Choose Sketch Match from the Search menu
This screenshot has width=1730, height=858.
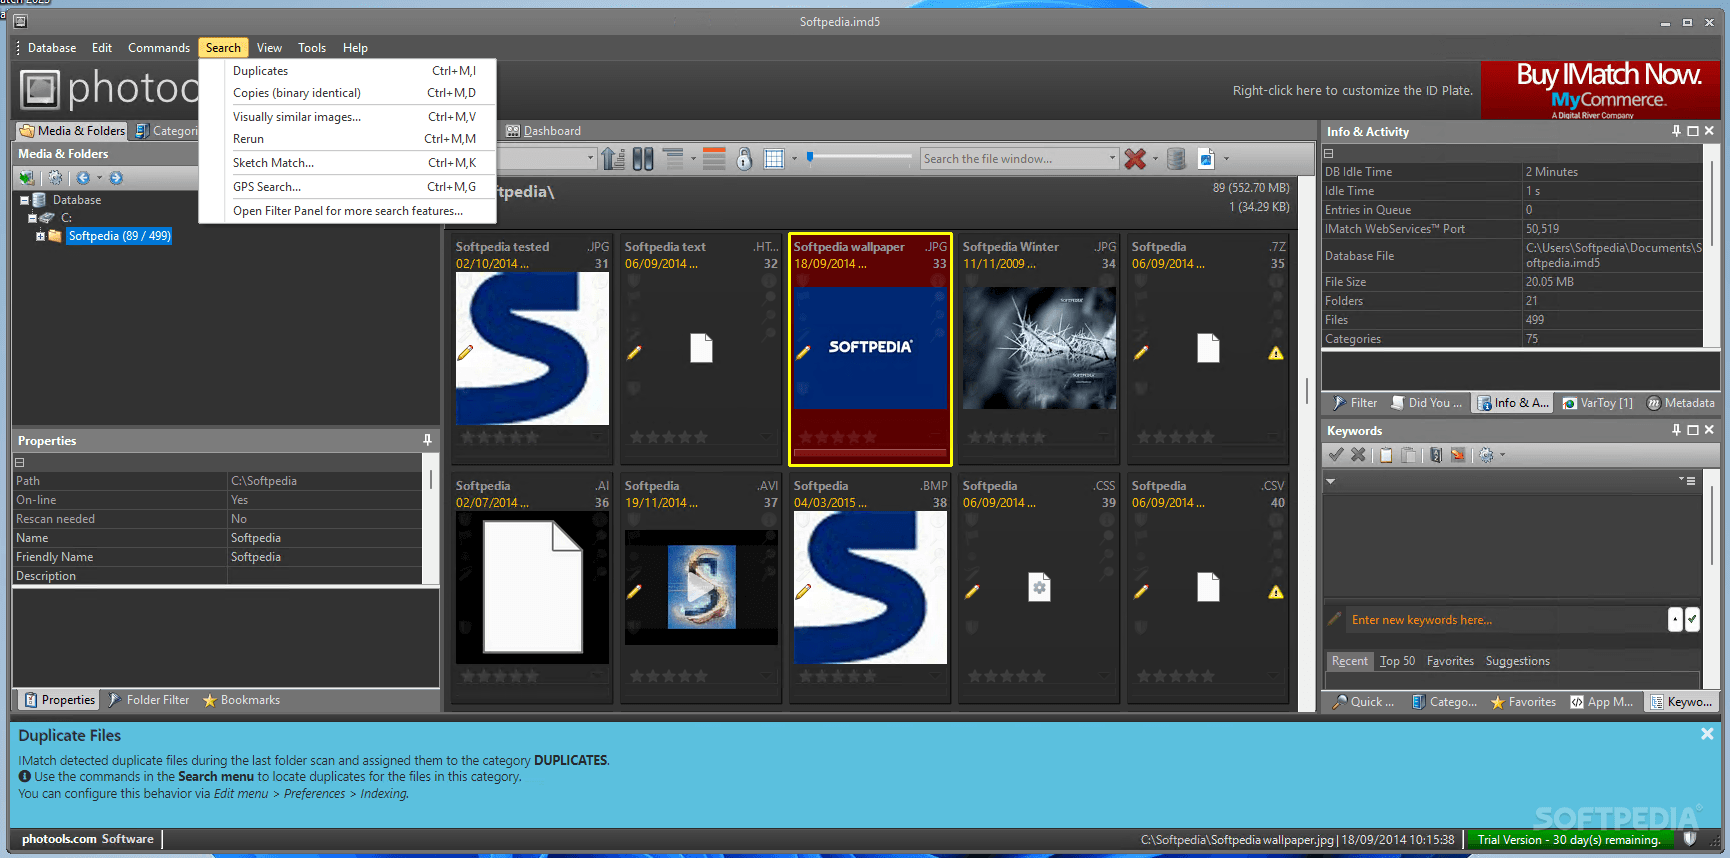(348, 163)
